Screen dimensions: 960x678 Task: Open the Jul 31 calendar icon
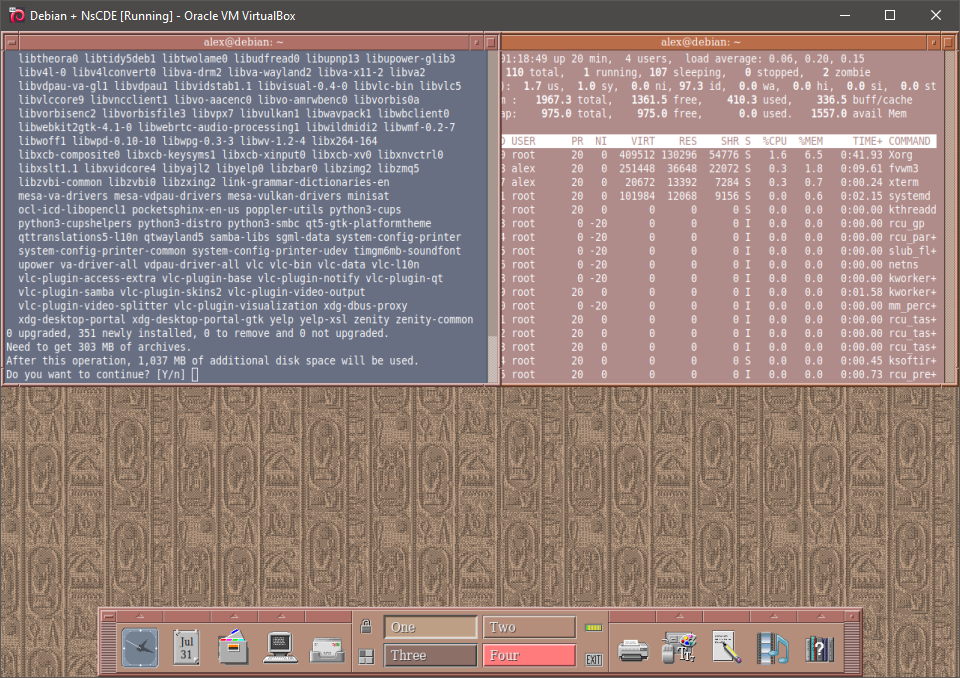(x=186, y=647)
